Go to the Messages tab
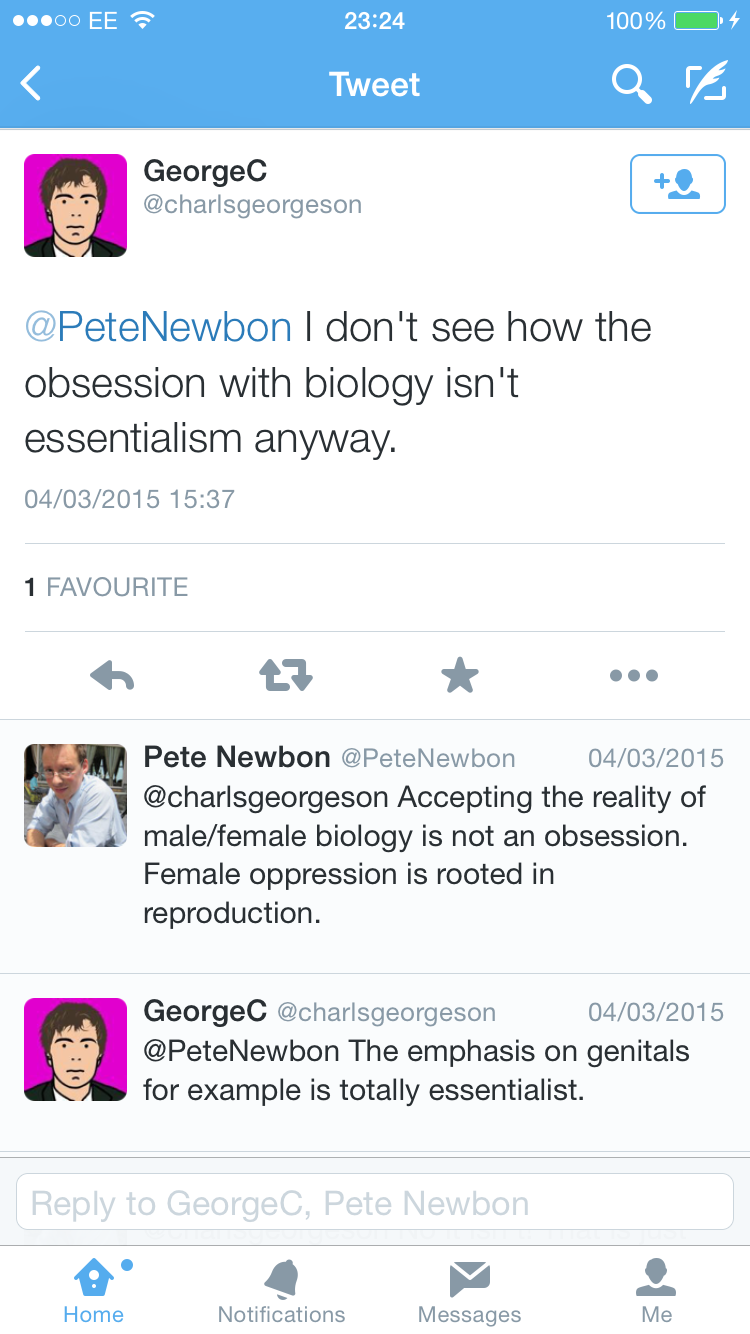The image size is (750, 1334). [x=469, y=1291]
